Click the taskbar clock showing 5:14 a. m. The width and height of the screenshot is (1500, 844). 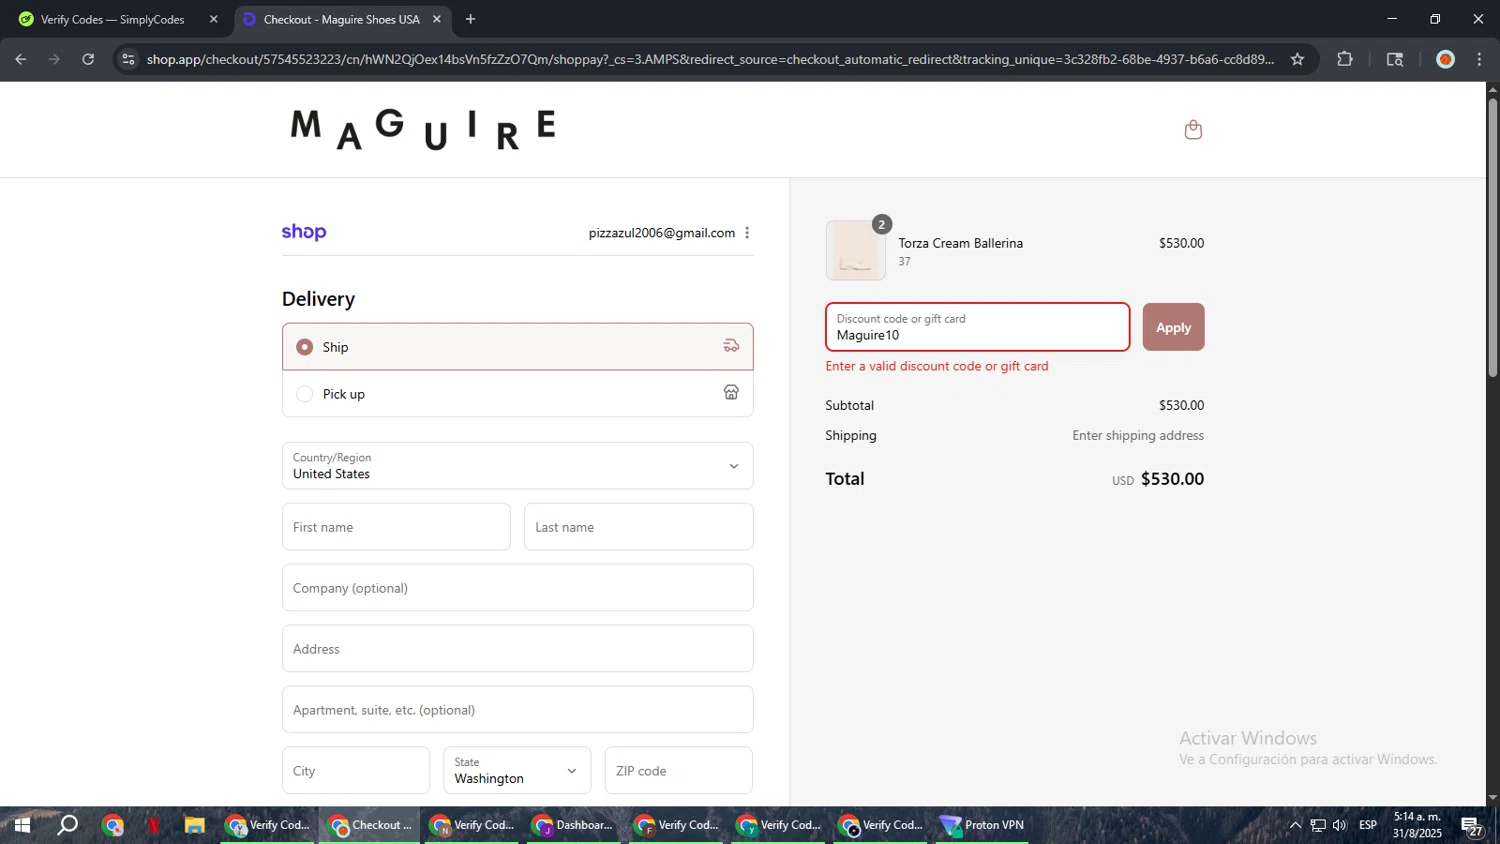1417,825
